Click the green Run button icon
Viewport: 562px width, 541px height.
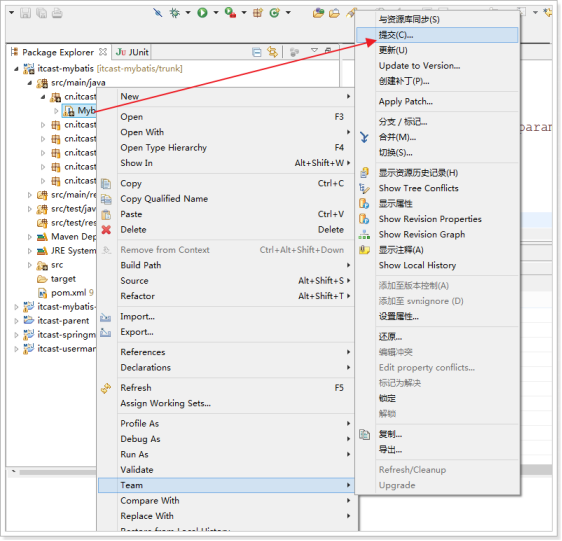(x=202, y=13)
